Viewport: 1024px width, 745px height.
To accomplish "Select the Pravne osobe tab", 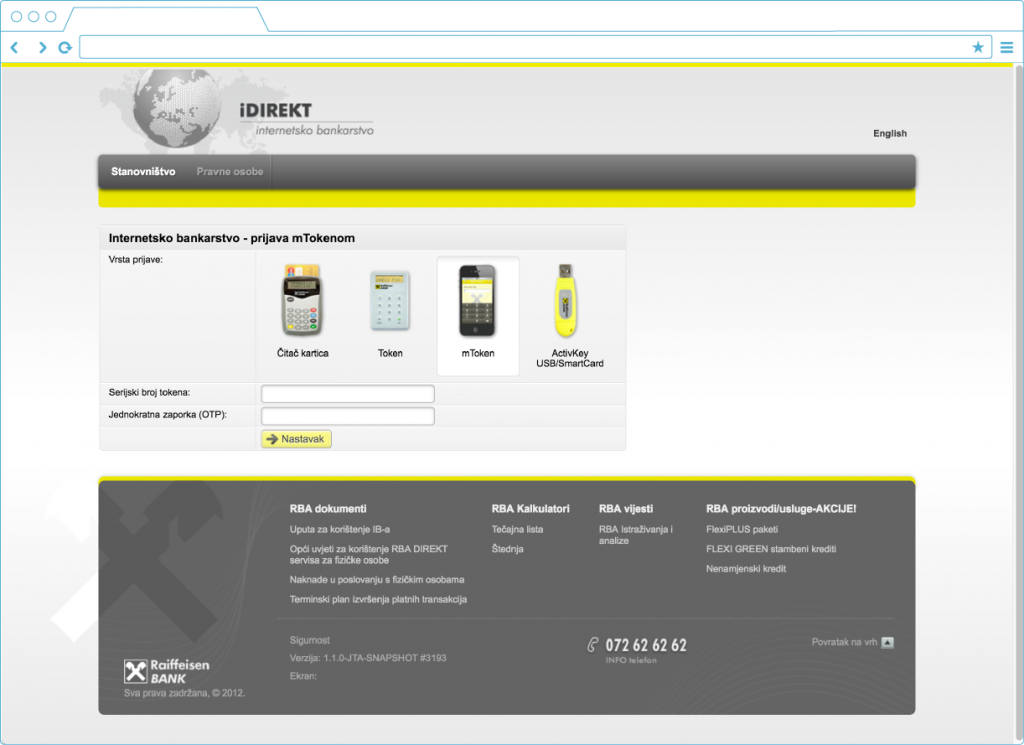I will click(x=230, y=172).
